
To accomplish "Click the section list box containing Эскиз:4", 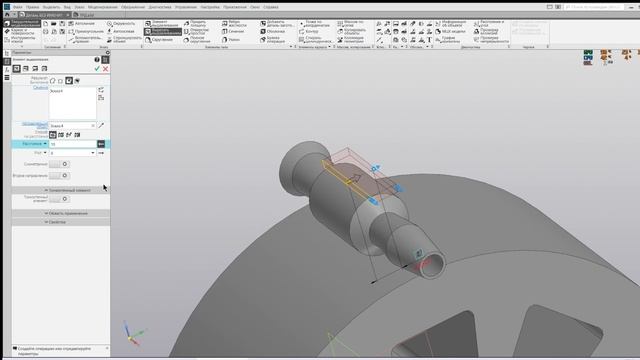I will [73, 103].
